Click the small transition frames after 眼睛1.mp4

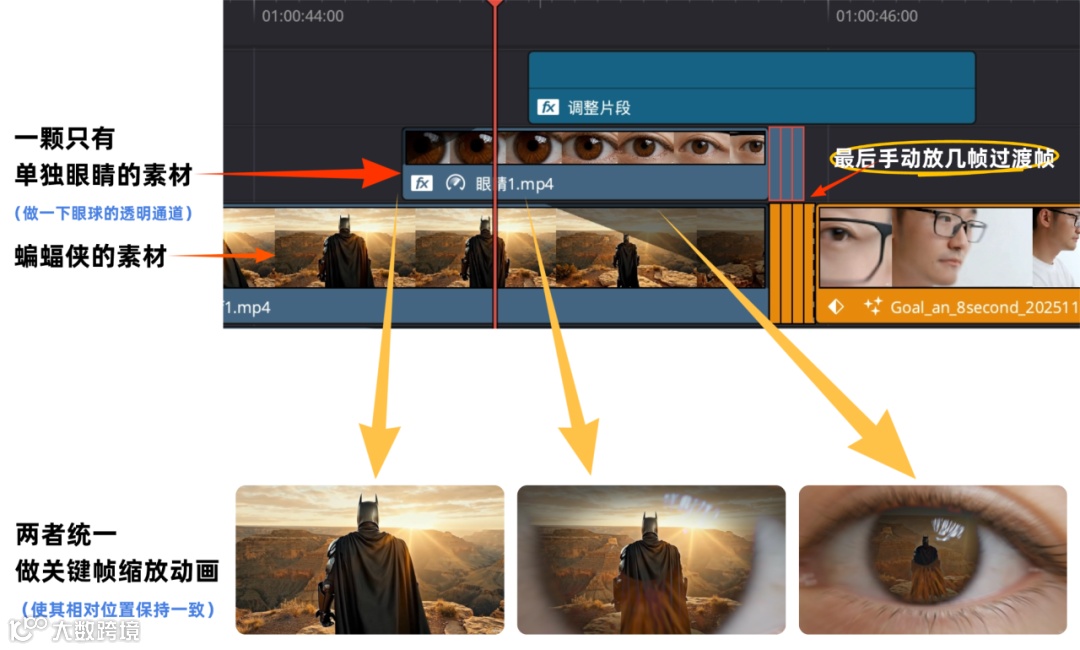coord(786,164)
